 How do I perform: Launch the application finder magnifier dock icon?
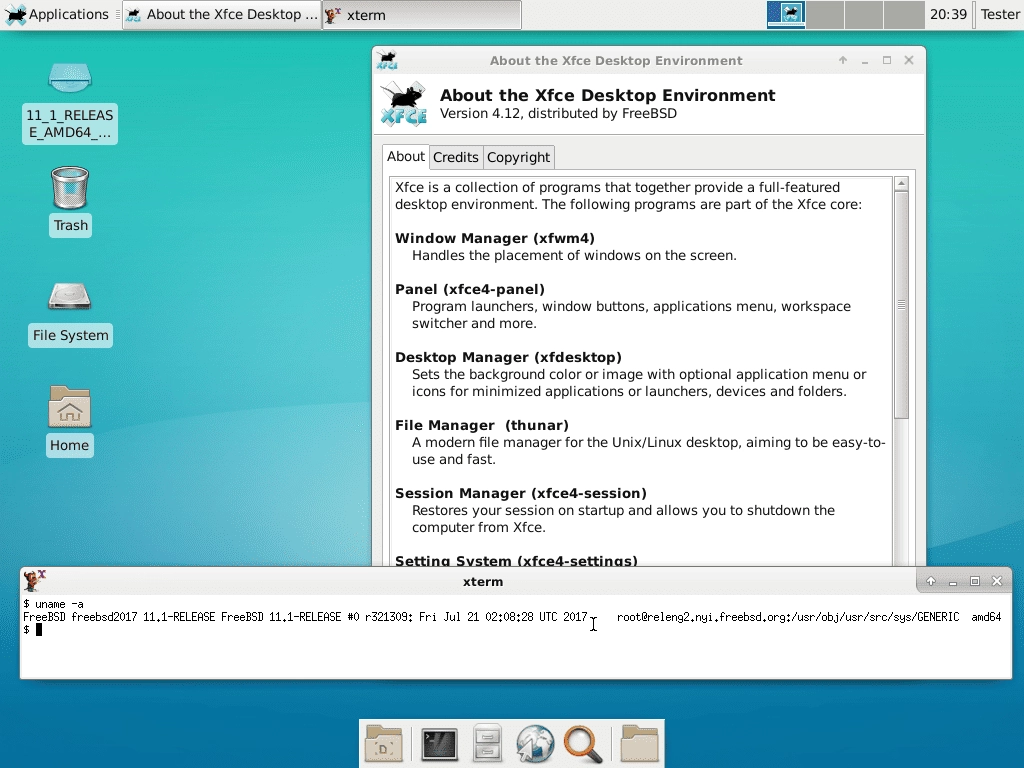(583, 744)
